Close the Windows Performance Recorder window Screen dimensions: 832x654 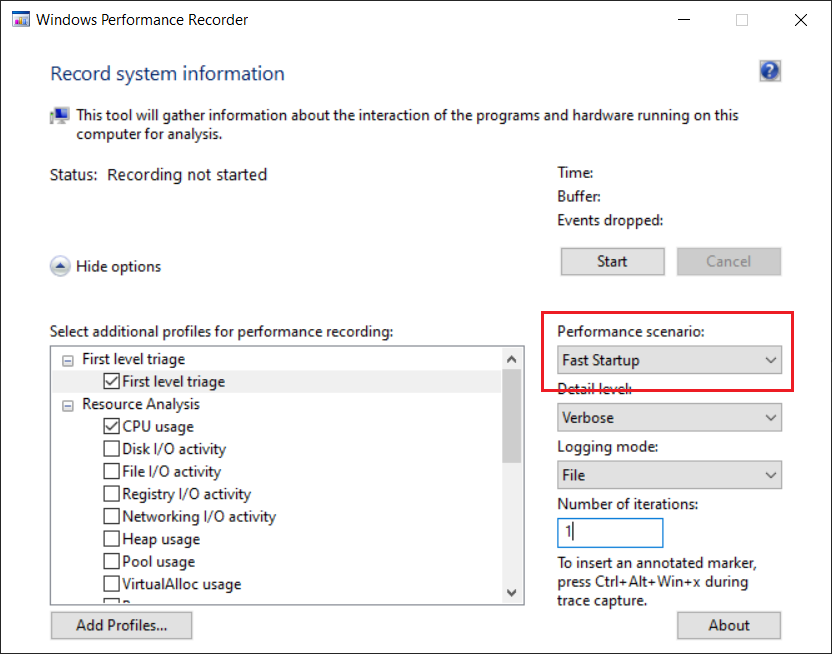pos(801,20)
